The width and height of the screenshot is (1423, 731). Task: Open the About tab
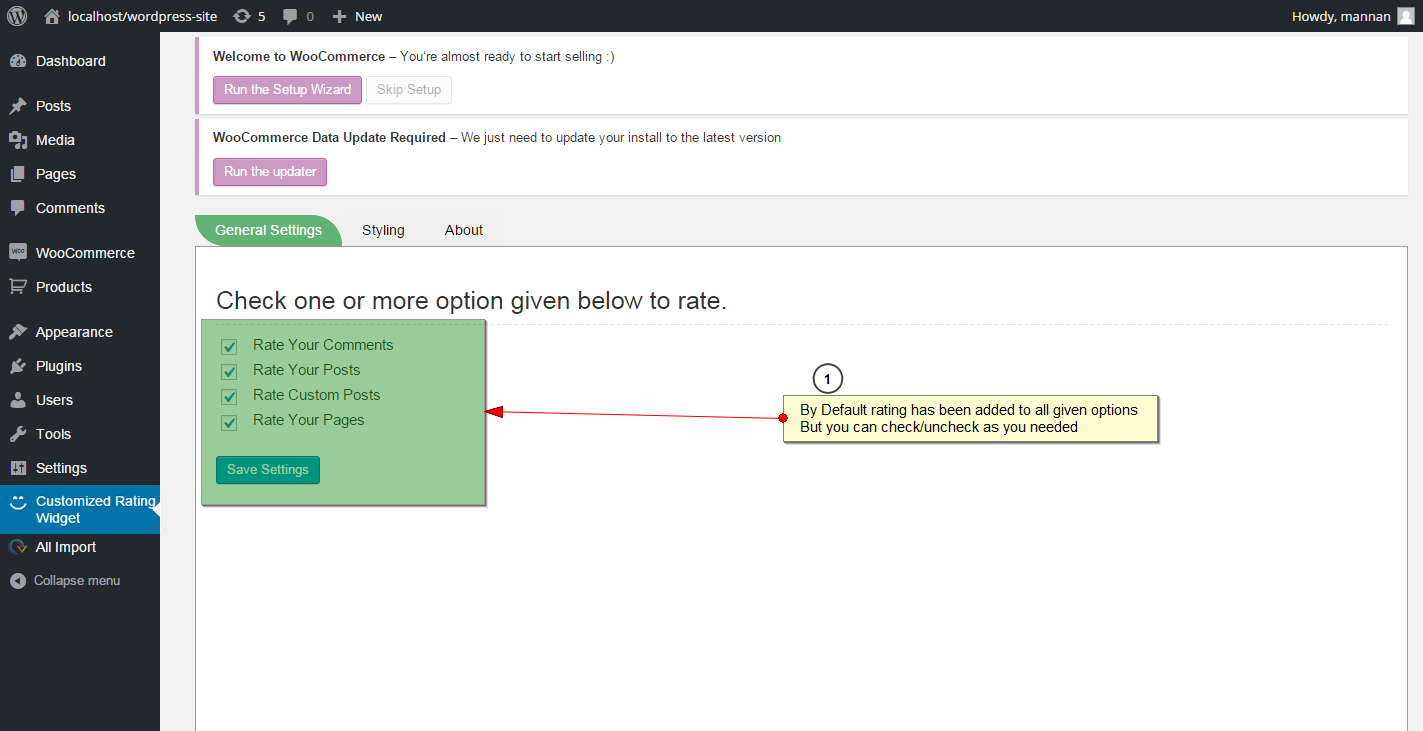464,230
